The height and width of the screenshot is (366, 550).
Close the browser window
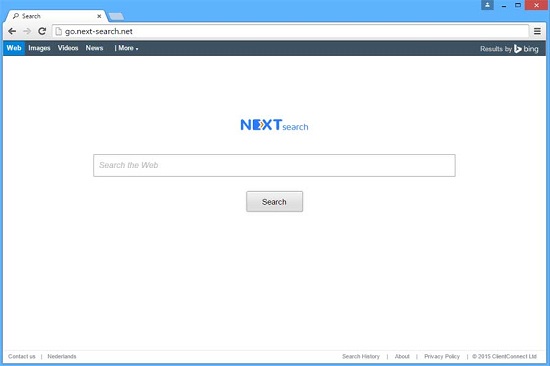pyautogui.click(x=536, y=5)
